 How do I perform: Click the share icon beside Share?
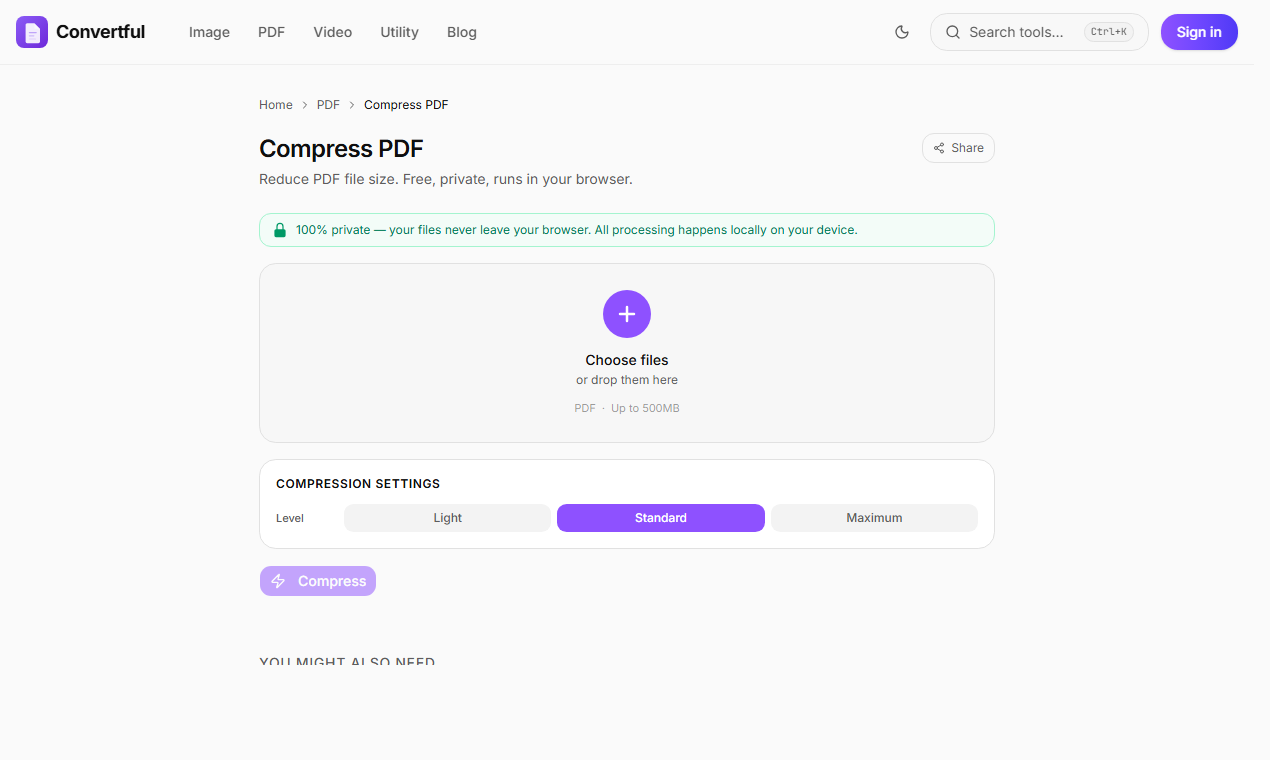pos(940,148)
